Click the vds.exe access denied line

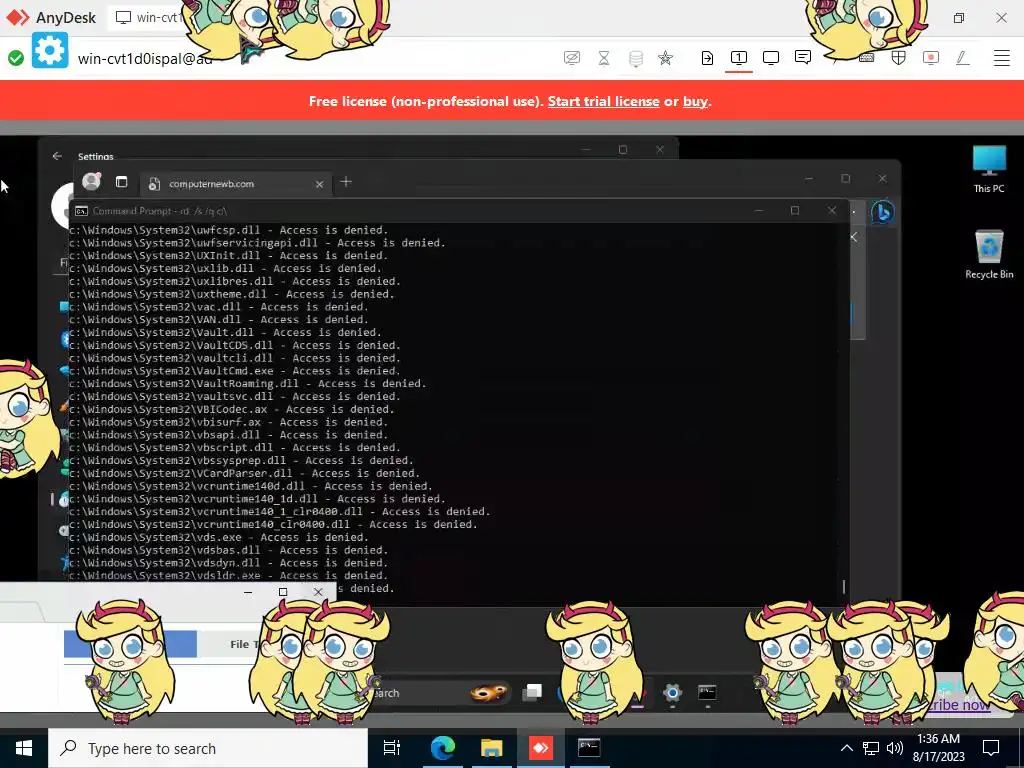[219, 537]
